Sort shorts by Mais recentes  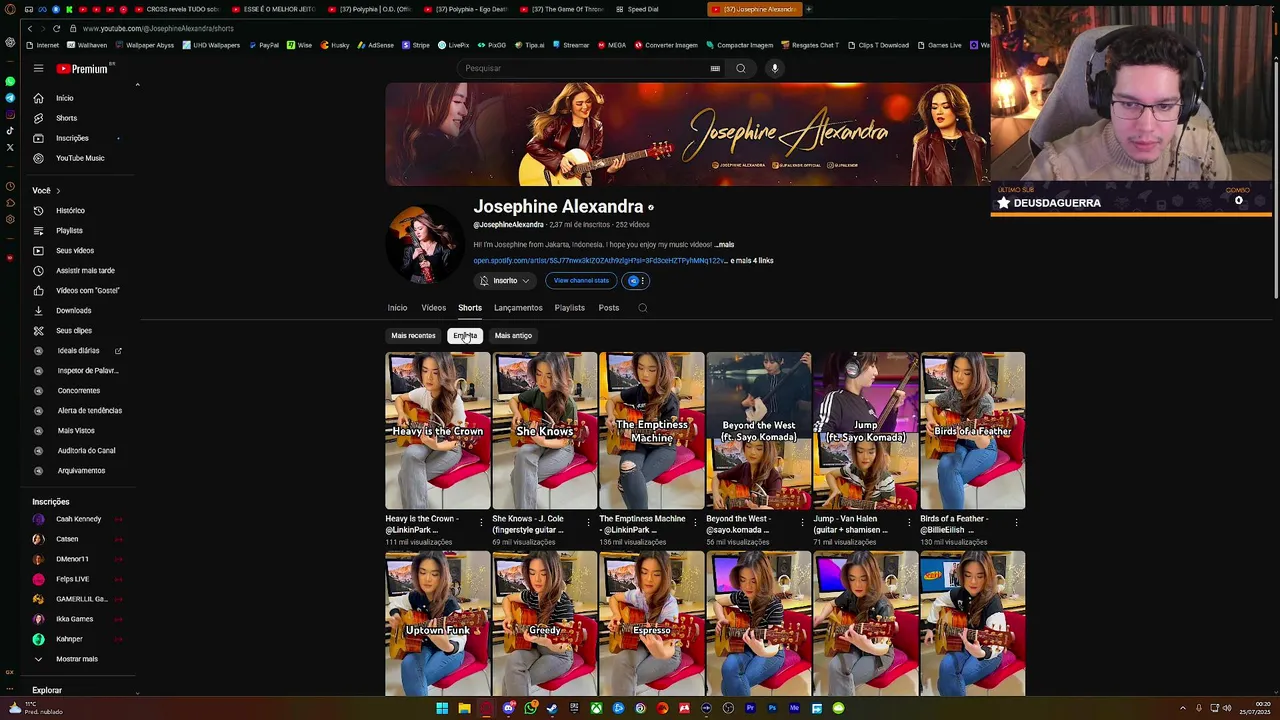[413, 336]
